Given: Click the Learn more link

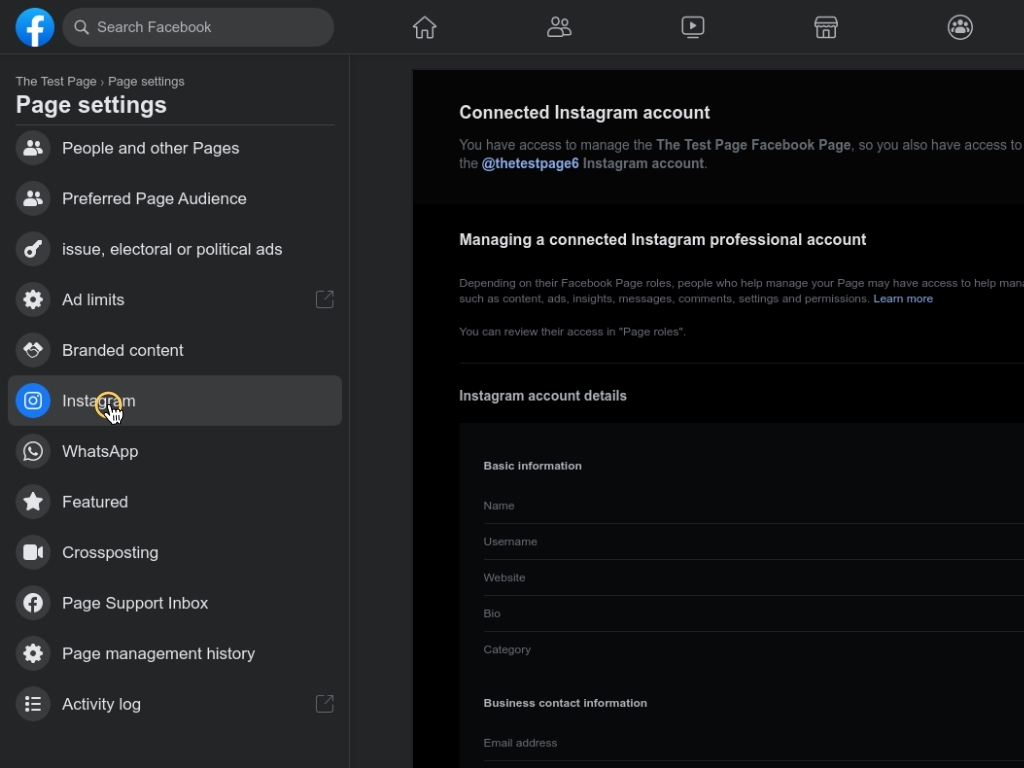Looking at the screenshot, I should (903, 298).
